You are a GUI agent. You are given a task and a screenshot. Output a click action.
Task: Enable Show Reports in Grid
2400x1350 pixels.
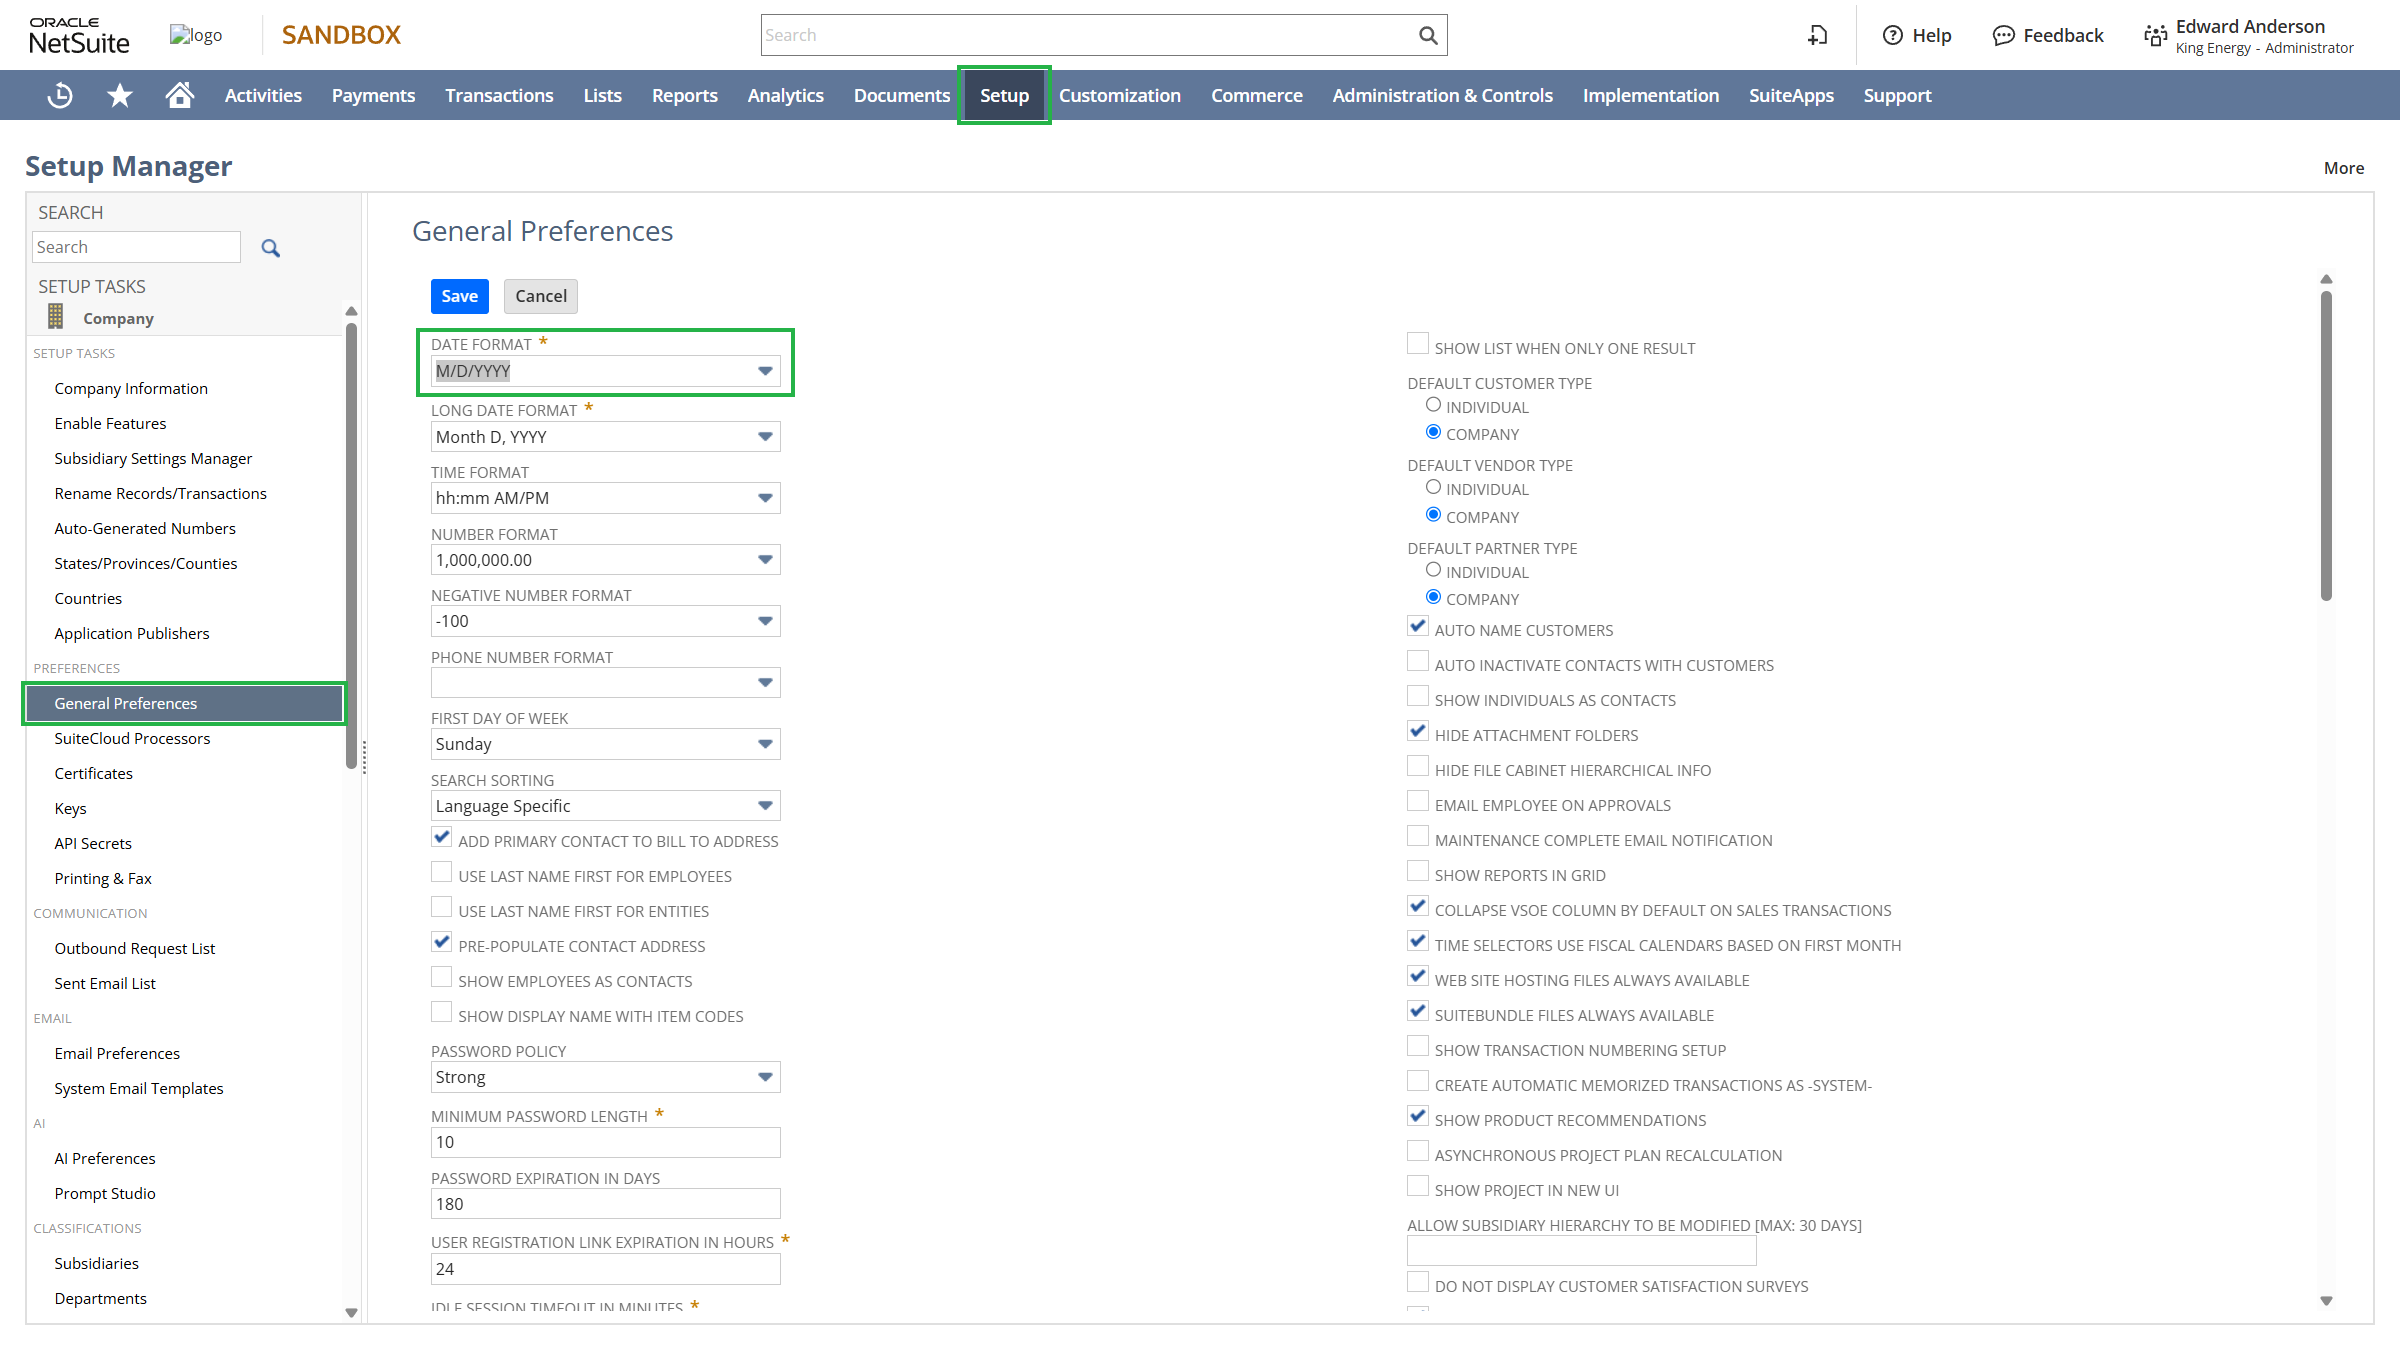point(1417,871)
